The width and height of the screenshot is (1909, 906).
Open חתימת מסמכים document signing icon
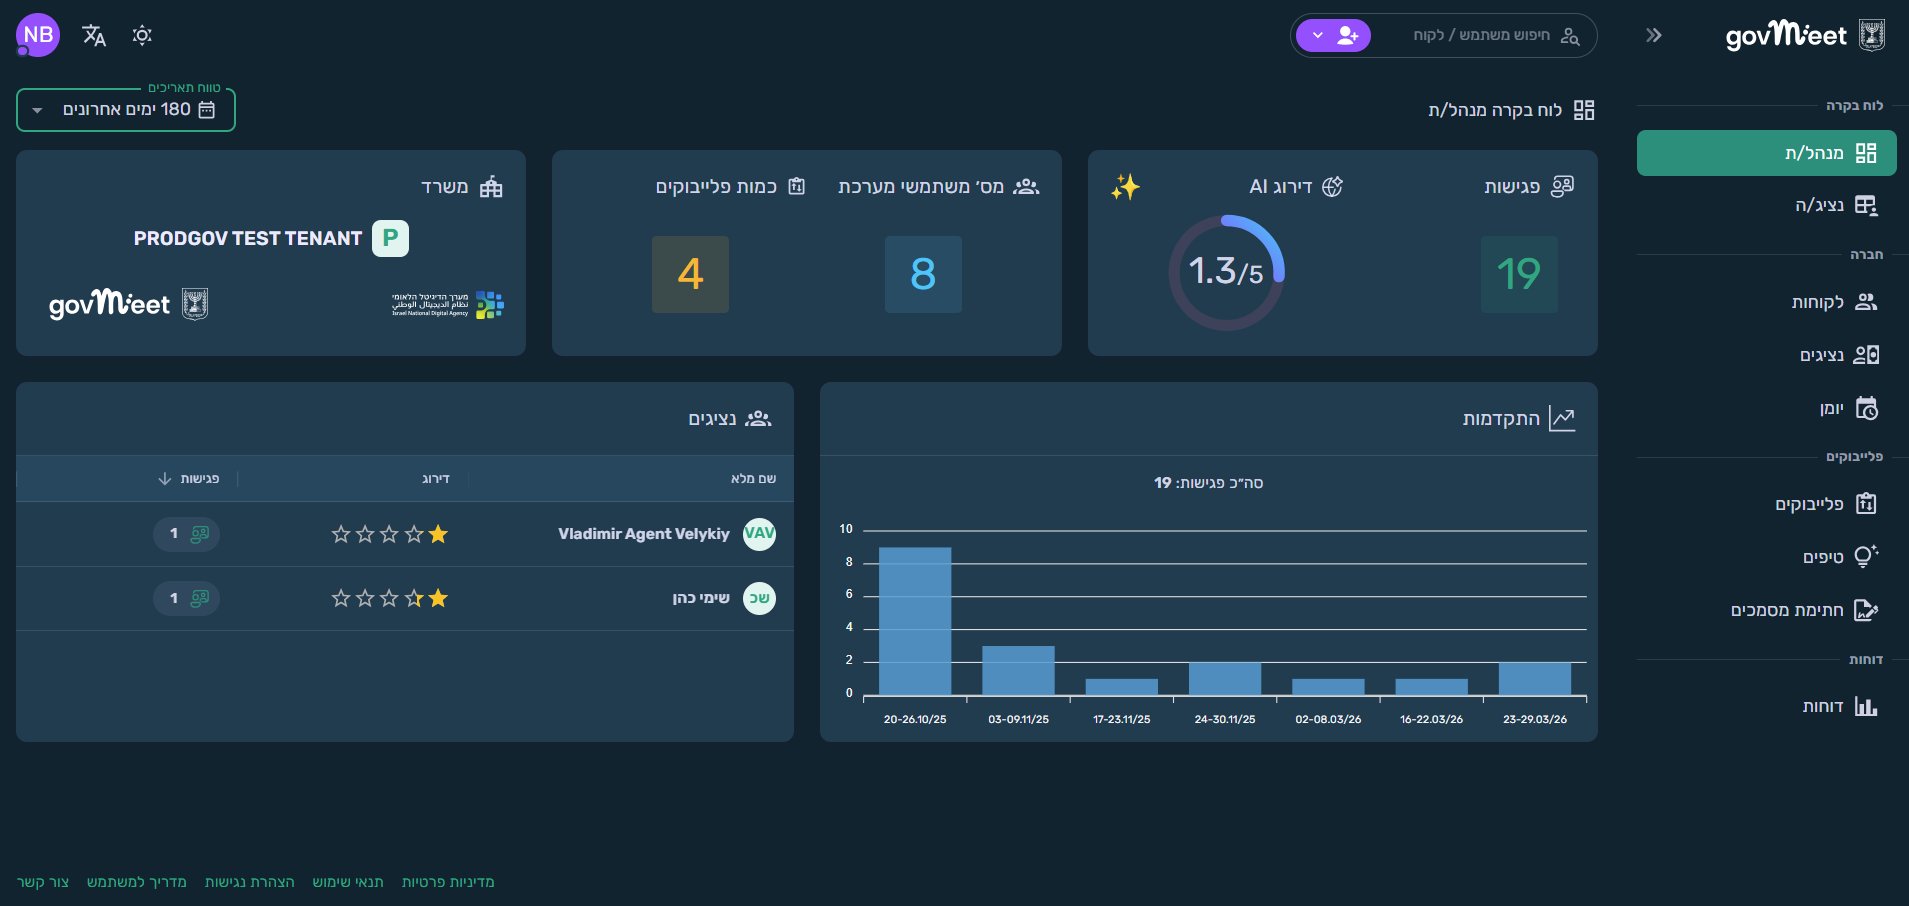tap(1866, 610)
